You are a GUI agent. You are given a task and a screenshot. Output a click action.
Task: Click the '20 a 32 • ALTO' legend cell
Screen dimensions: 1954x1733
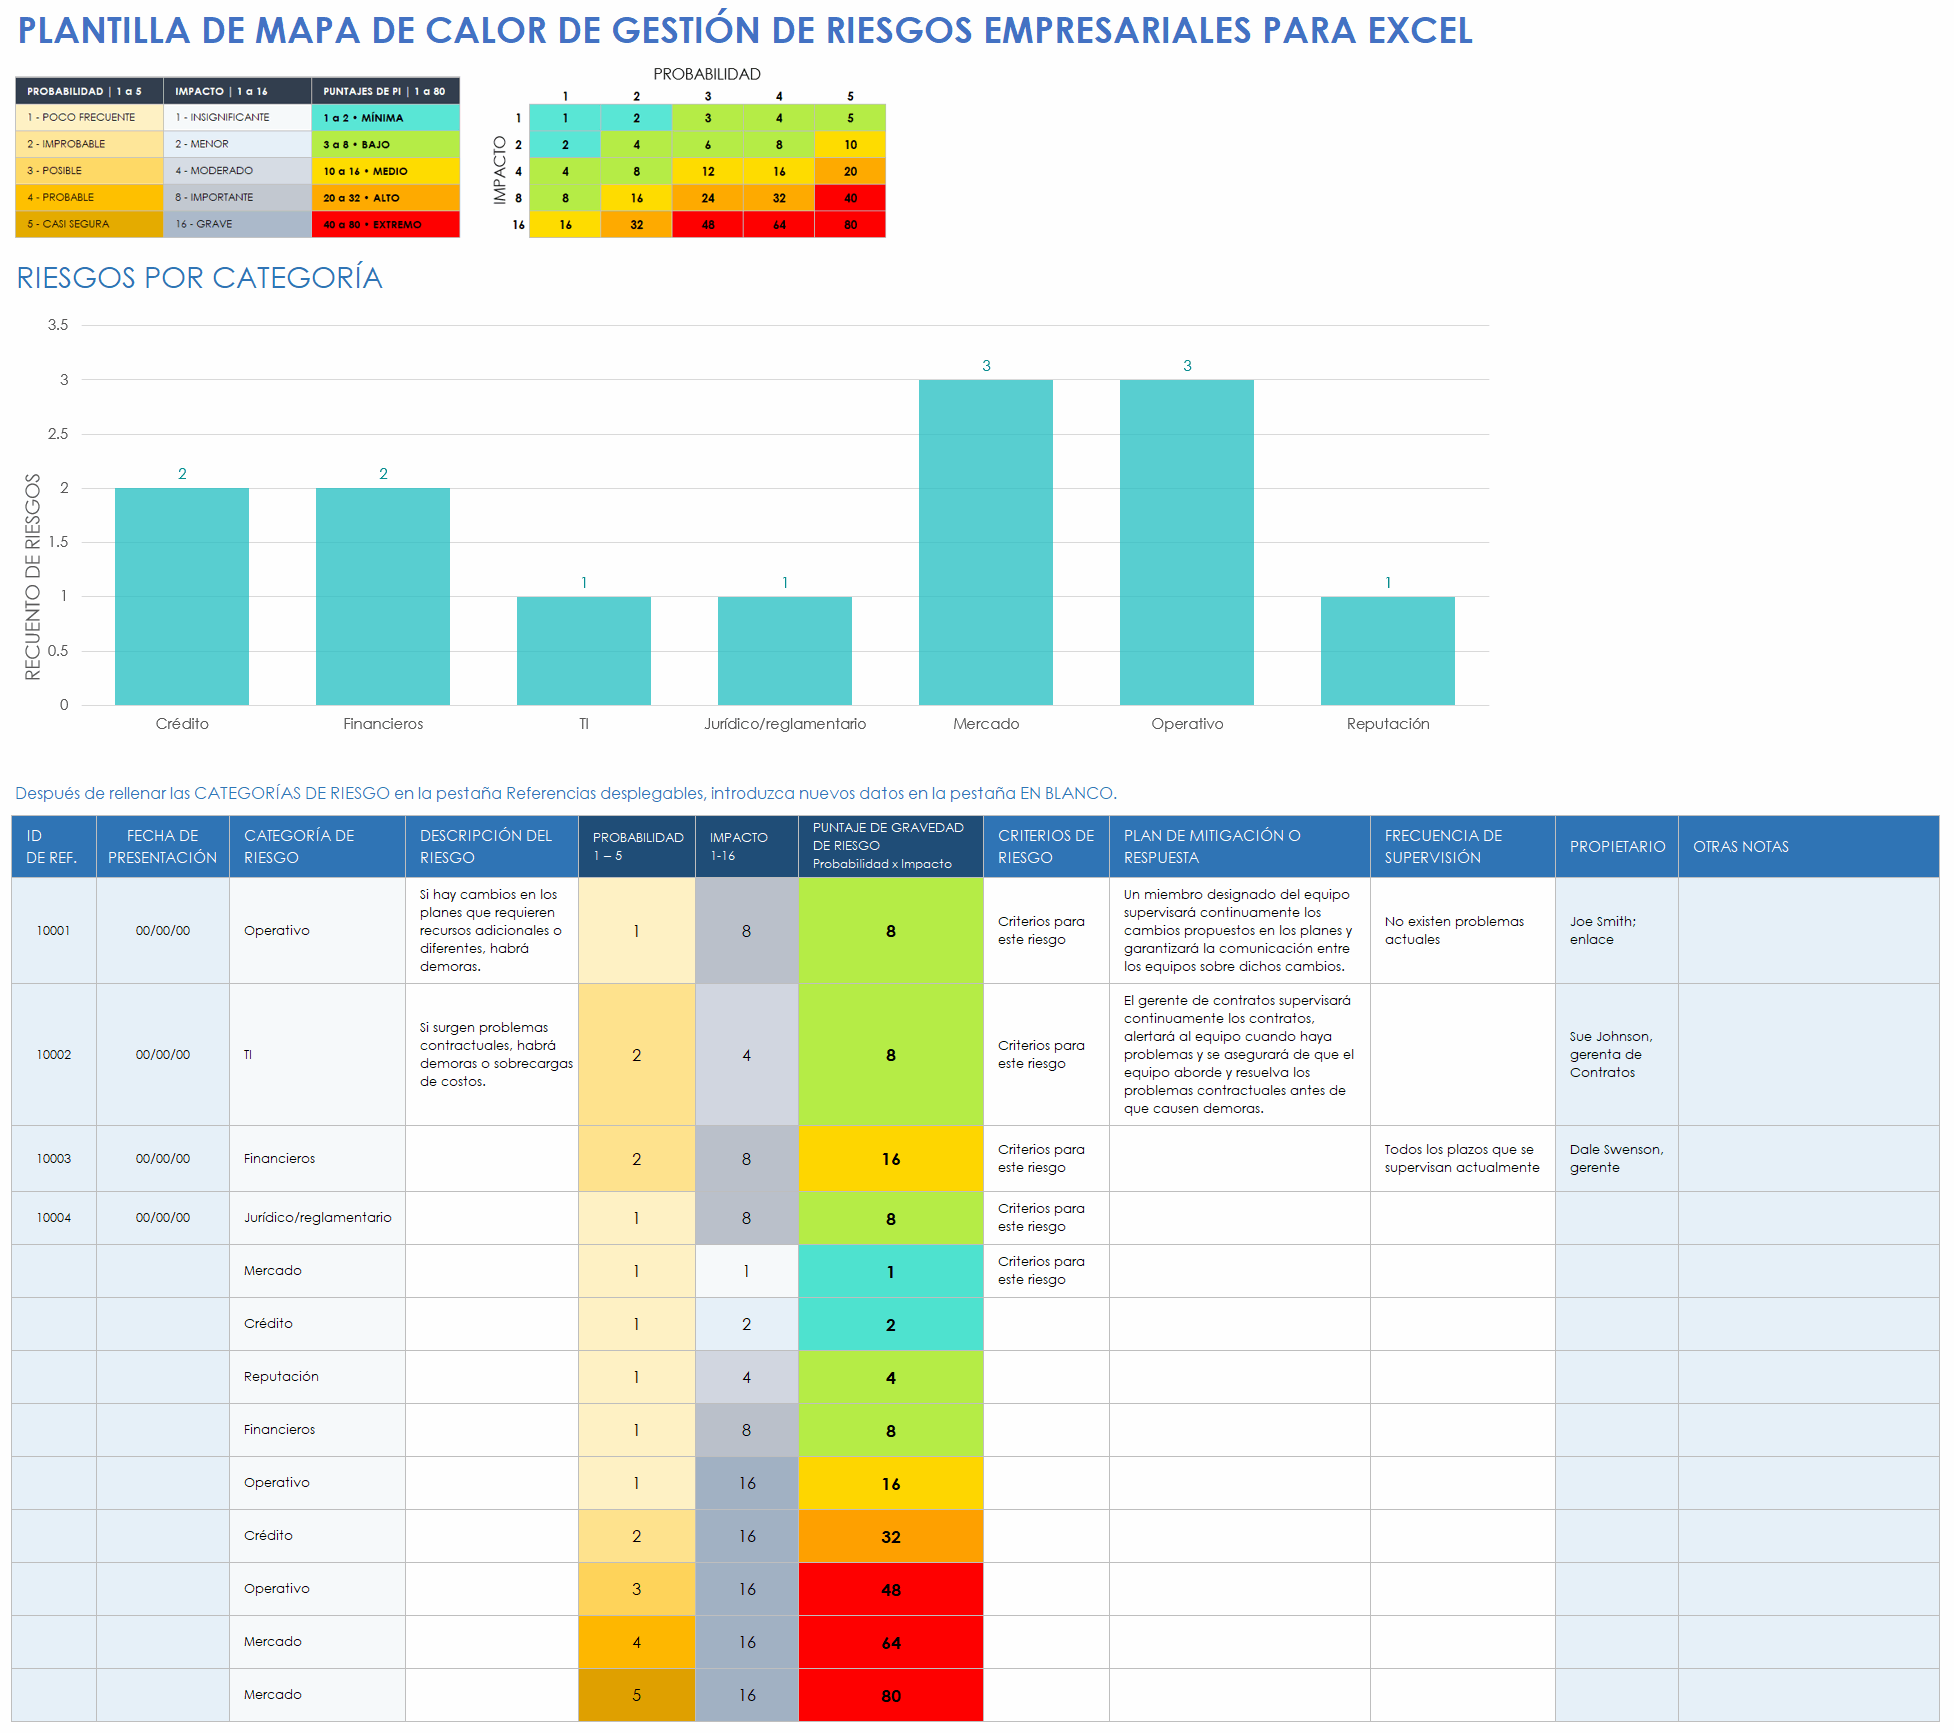(385, 198)
